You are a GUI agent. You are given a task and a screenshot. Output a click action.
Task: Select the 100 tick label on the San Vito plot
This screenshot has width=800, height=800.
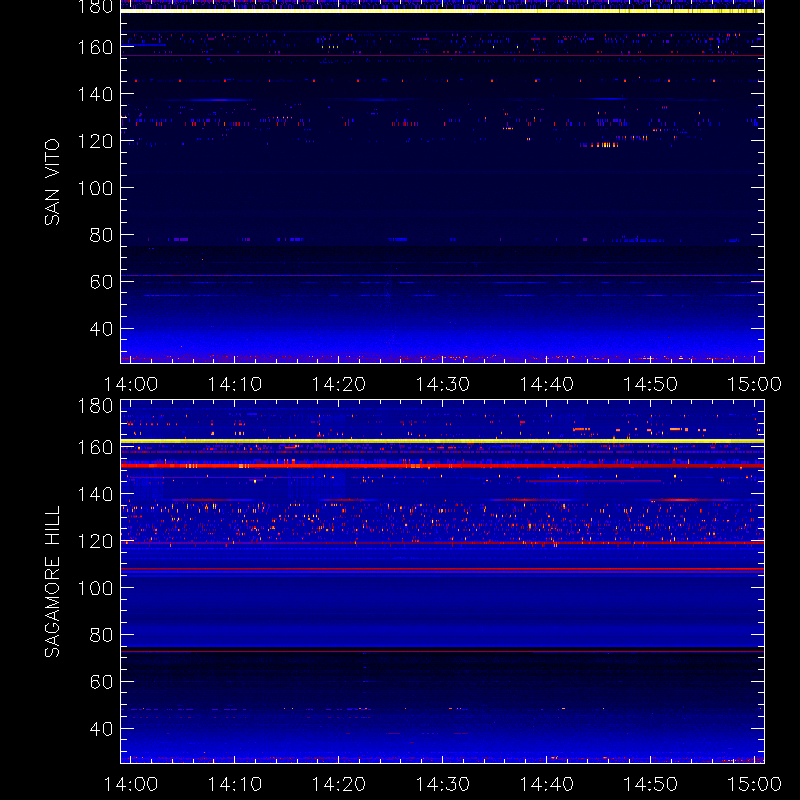95,188
